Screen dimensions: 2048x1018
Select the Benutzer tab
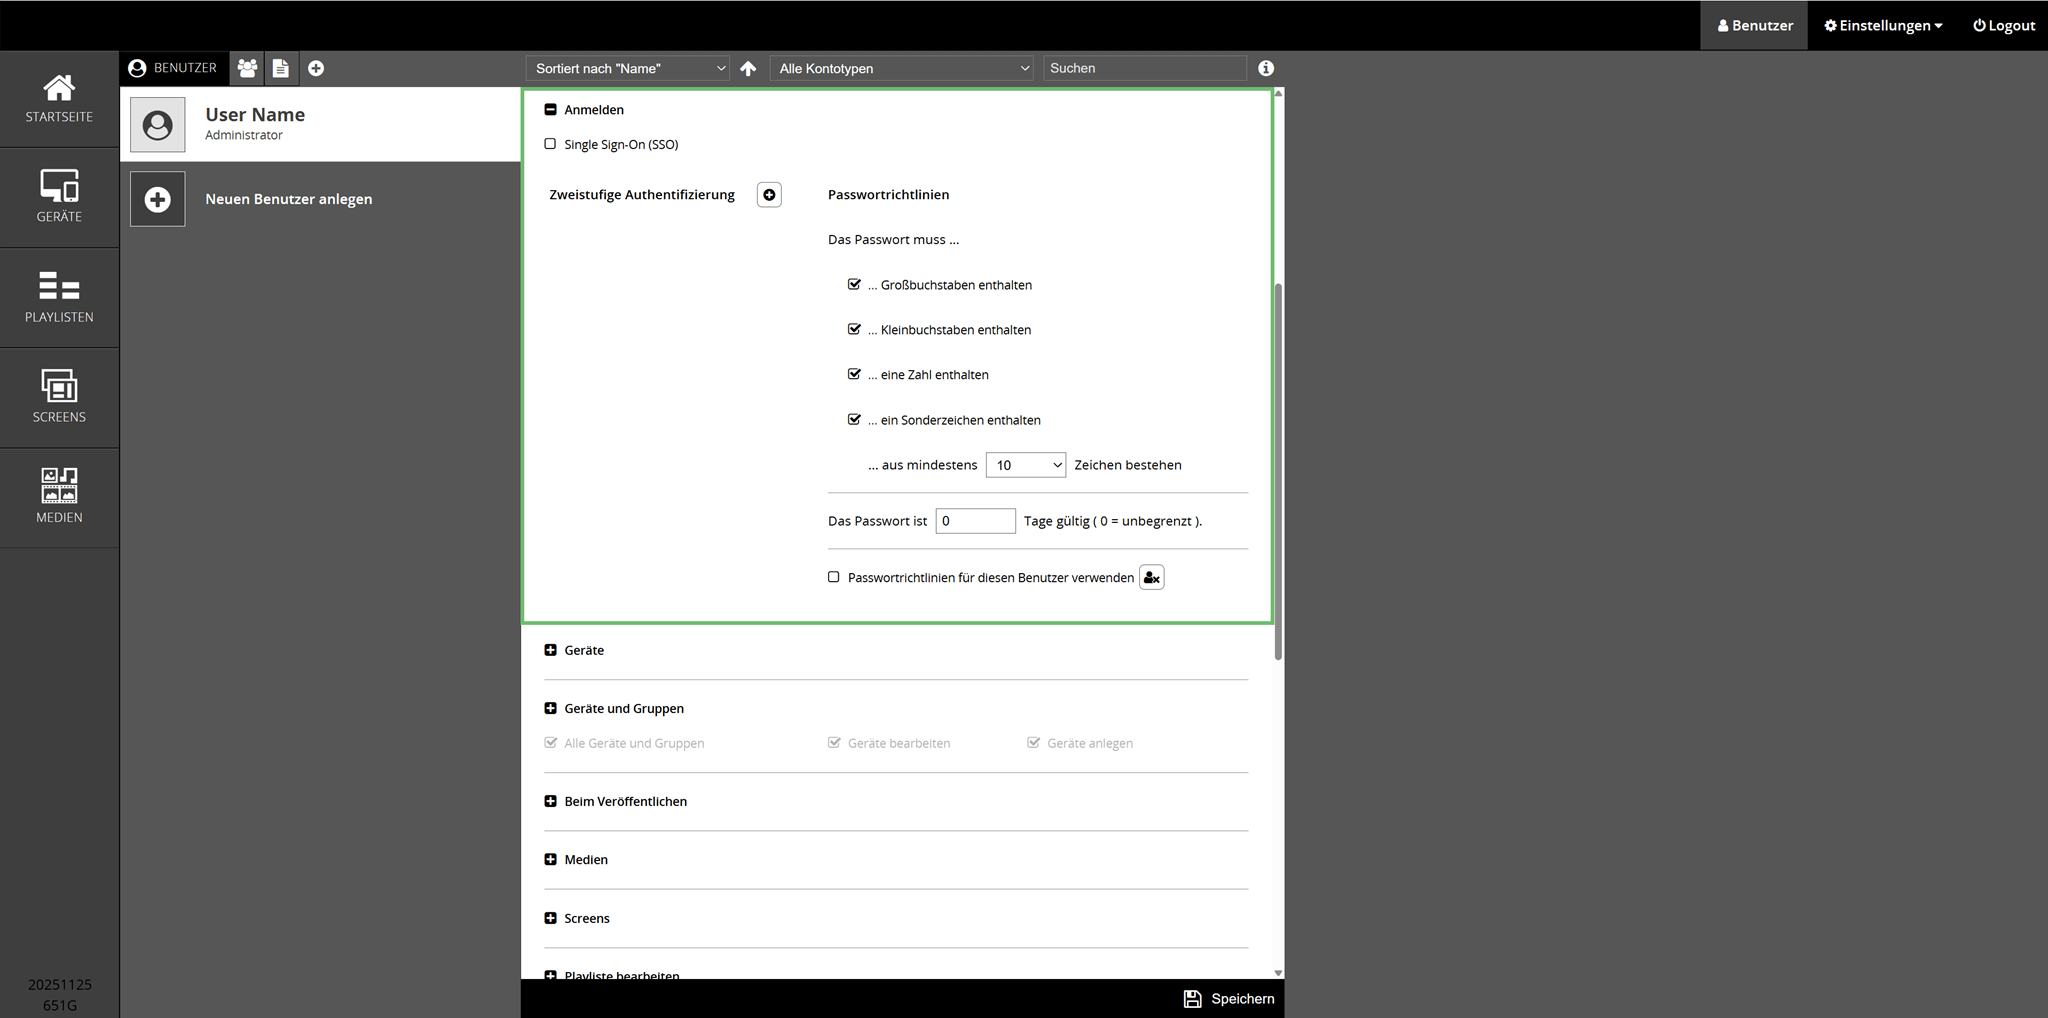click(x=173, y=68)
